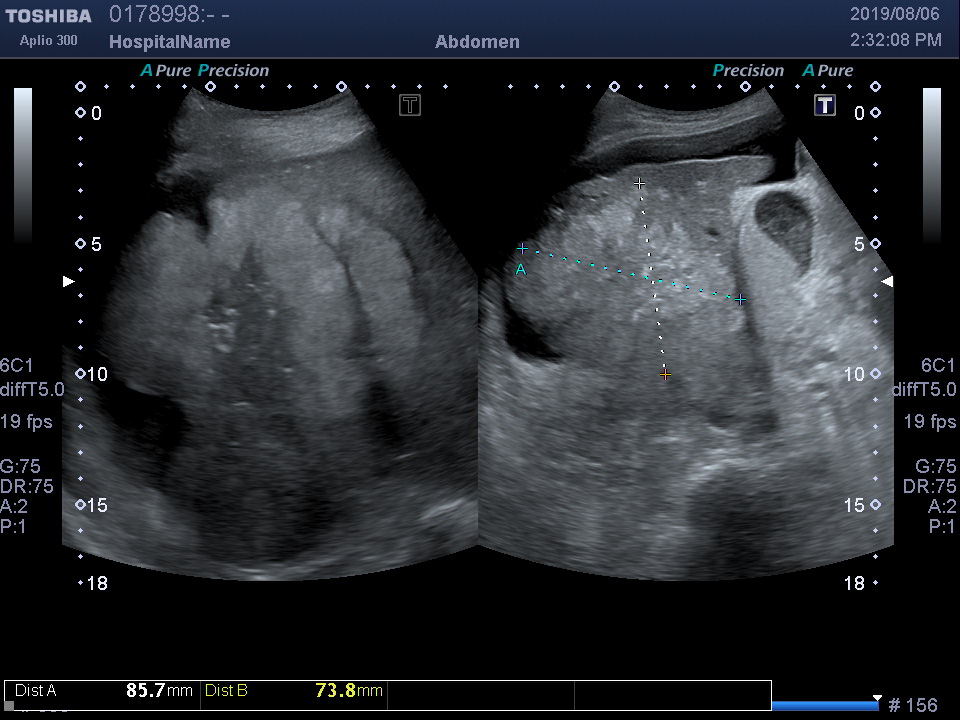The width and height of the screenshot is (960, 720).
Task: Click the Aplio 300 model label
Action: click(x=48, y=40)
